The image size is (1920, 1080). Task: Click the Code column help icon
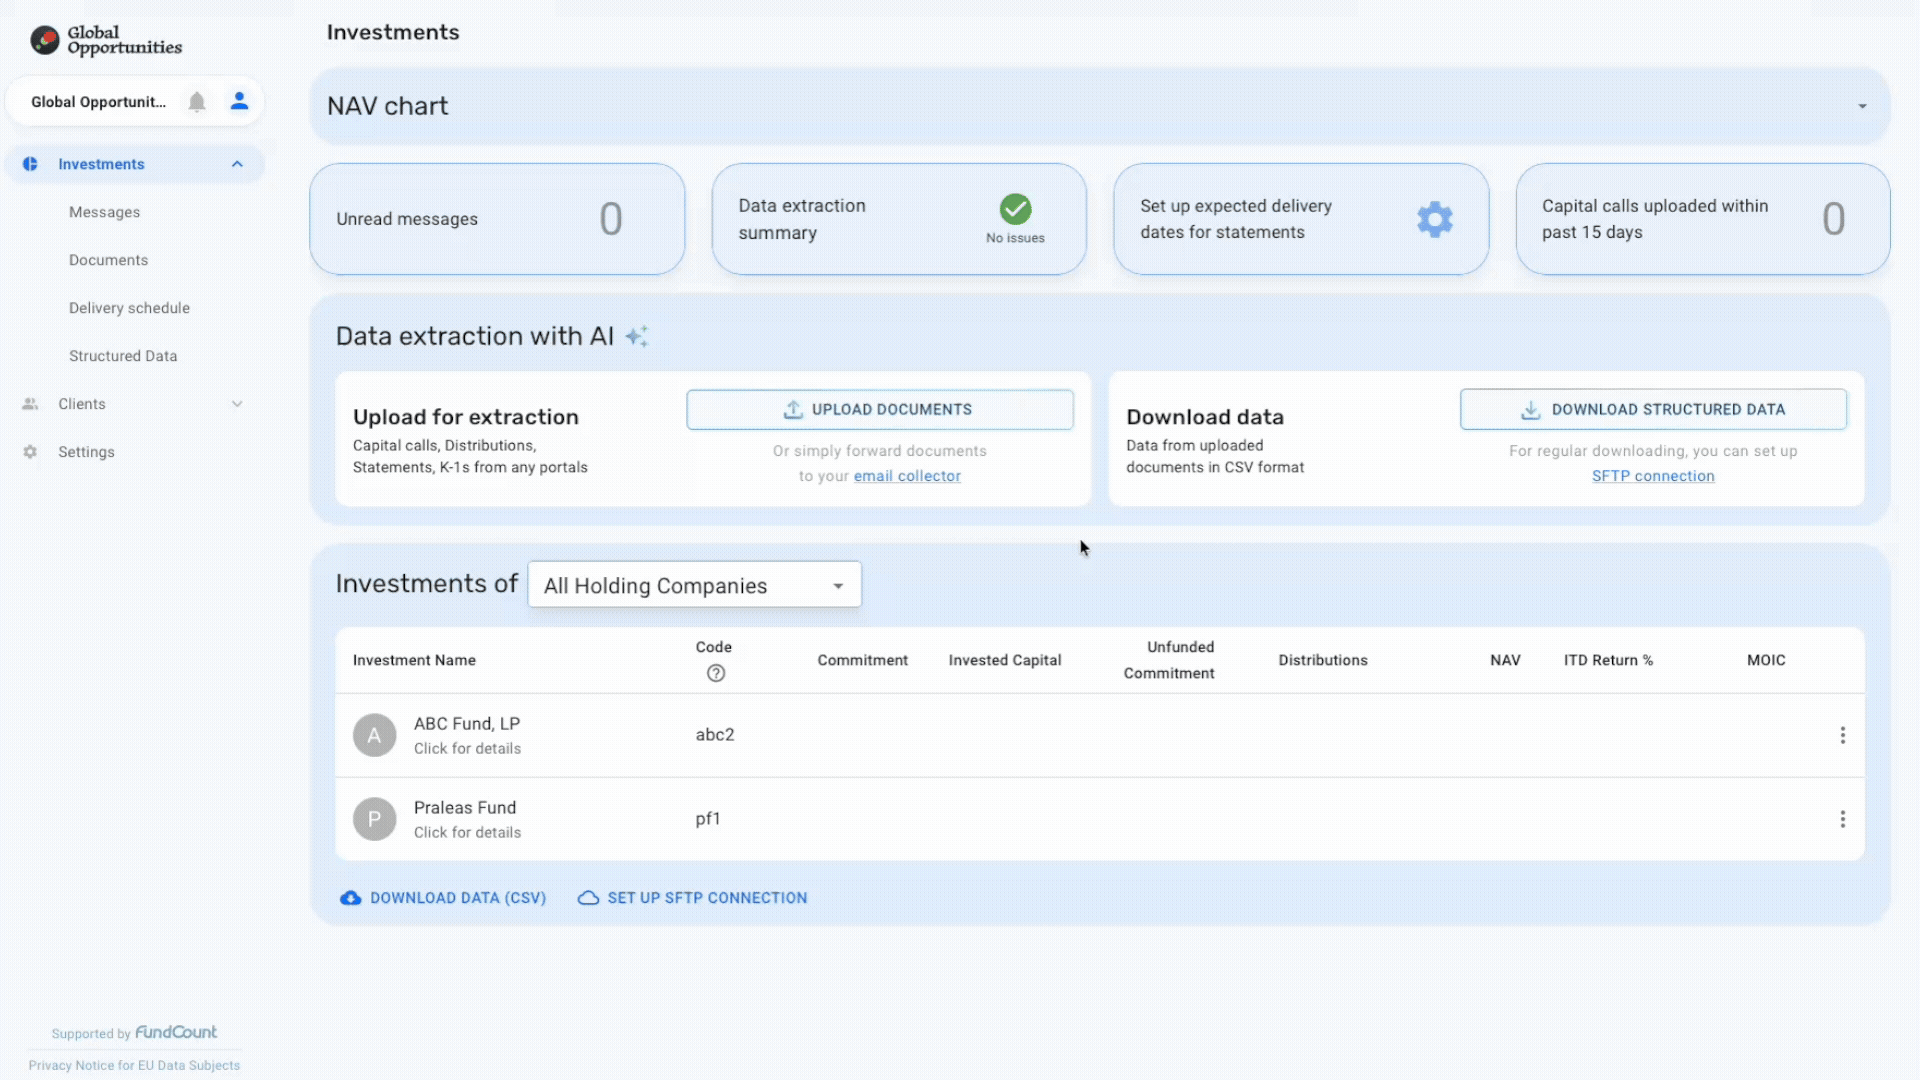715,673
